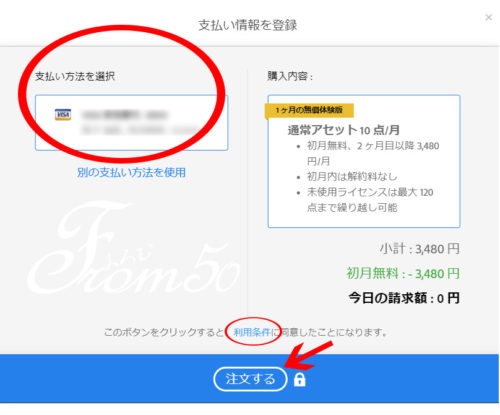Click the 注文する order button

click(250, 379)
